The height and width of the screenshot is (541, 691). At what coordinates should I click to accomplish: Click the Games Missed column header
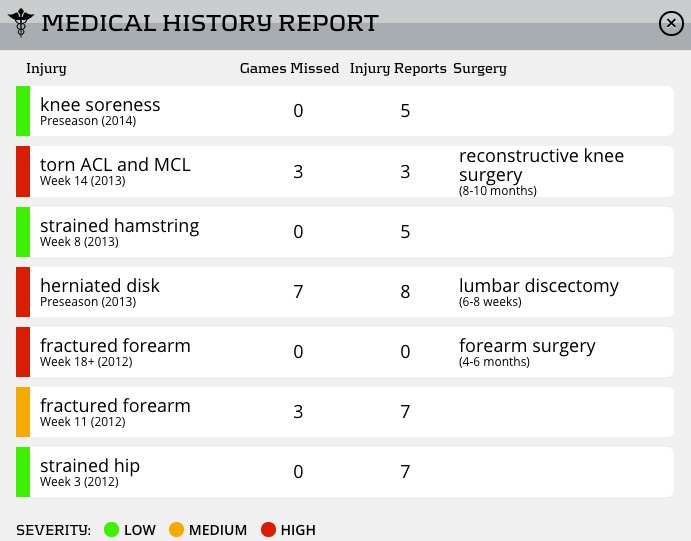click(x=289, y=69)
